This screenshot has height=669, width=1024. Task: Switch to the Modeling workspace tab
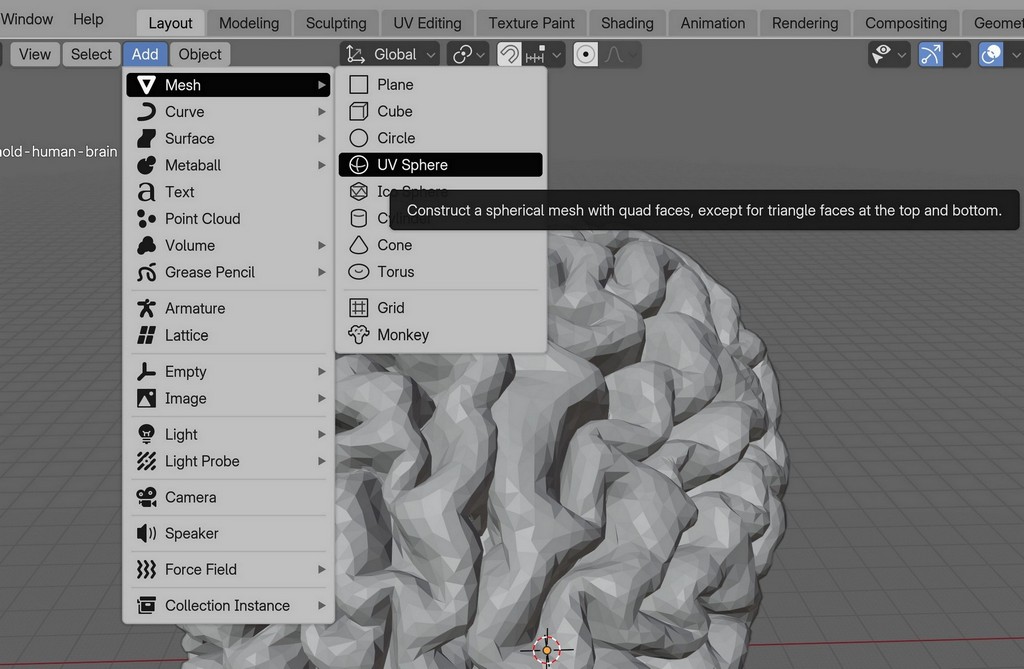[x=249, y=24]
